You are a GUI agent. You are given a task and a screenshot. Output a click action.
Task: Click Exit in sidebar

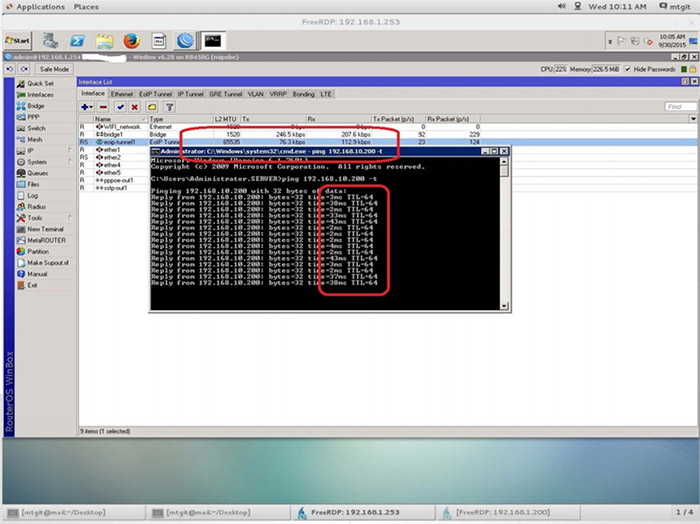point(32,285)
